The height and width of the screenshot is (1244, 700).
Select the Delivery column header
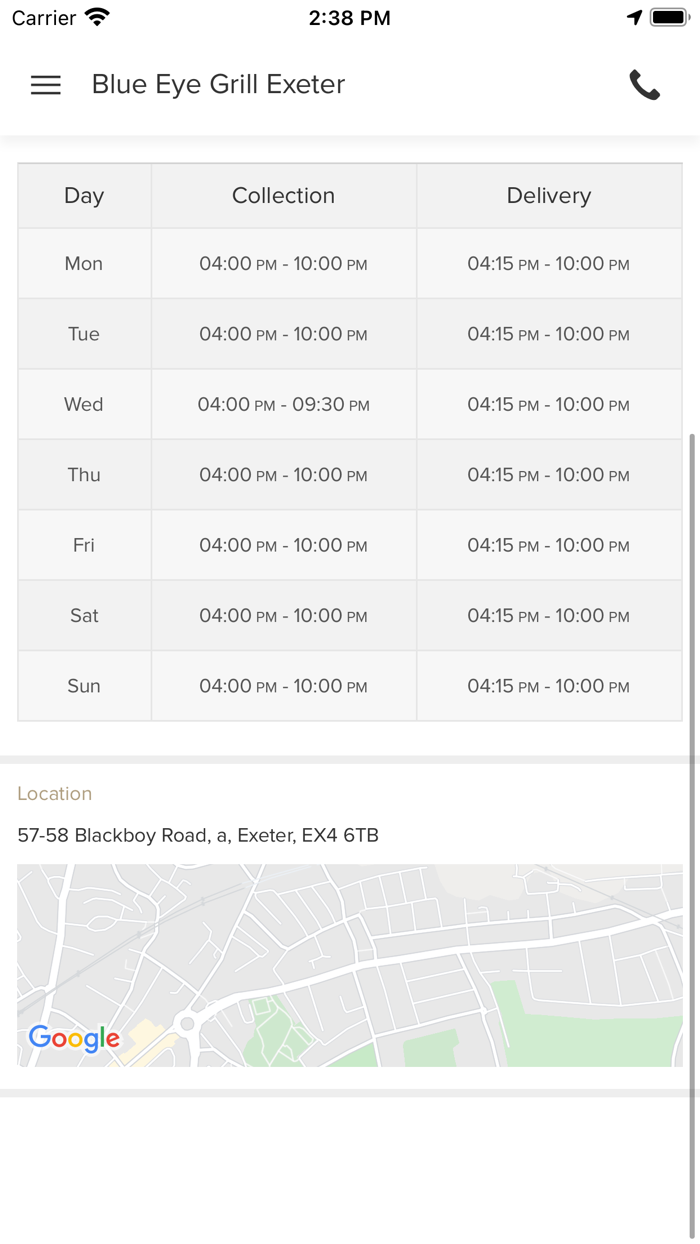point(549,196)
